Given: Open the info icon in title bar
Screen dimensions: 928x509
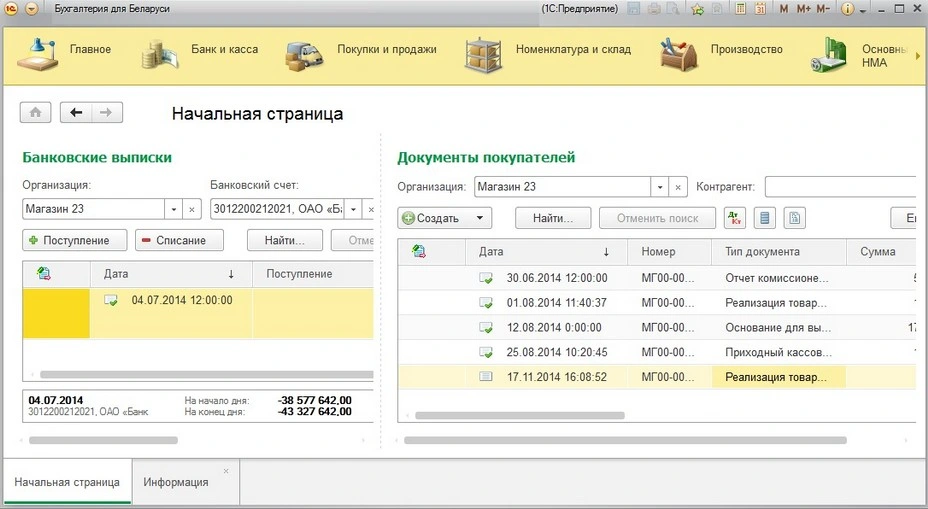Looking at the screenshot, I should 849,9.
